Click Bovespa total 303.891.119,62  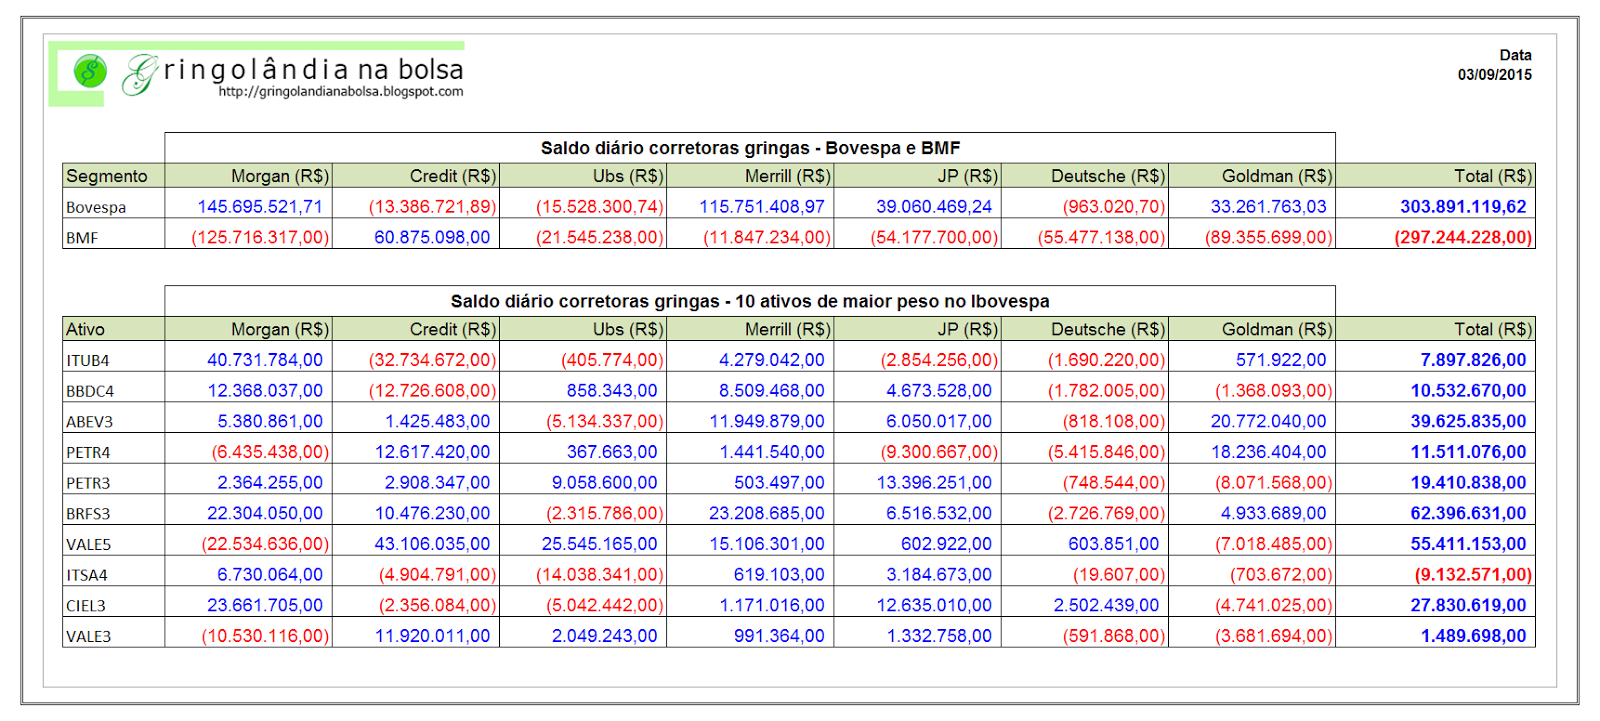[x=1463, y=207]
